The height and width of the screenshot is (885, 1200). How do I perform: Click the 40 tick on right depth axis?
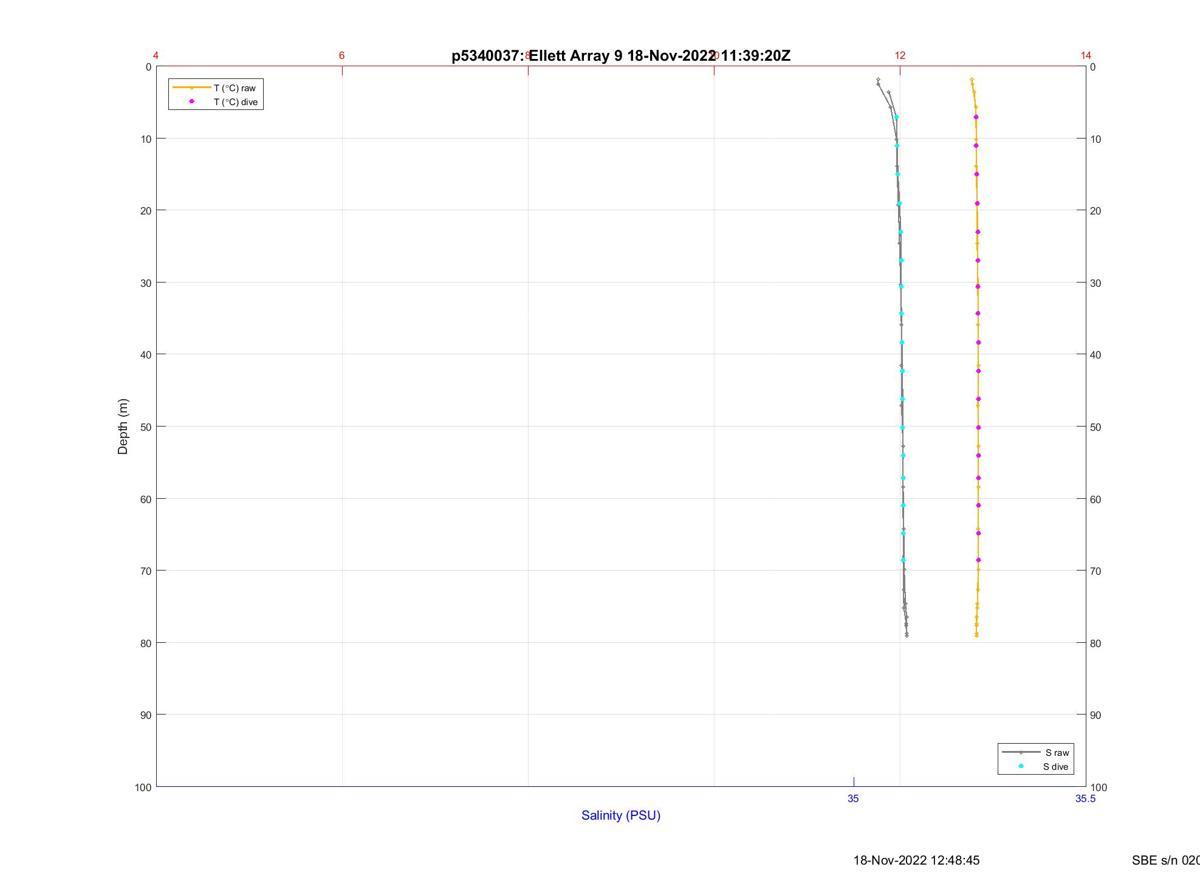pos(1096,355)
